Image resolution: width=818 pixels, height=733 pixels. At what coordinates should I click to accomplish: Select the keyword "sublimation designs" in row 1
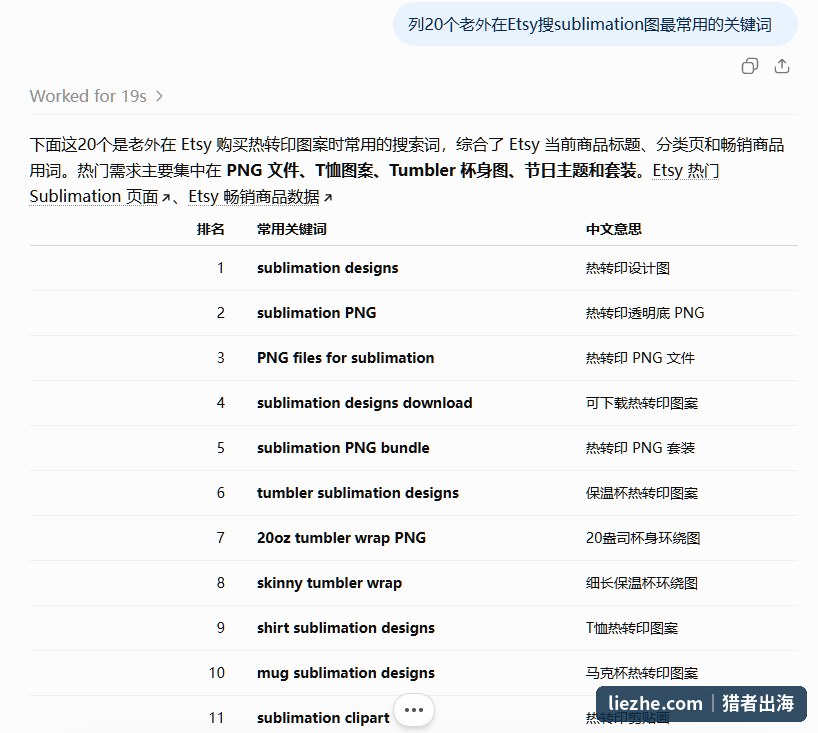point(328,268)
